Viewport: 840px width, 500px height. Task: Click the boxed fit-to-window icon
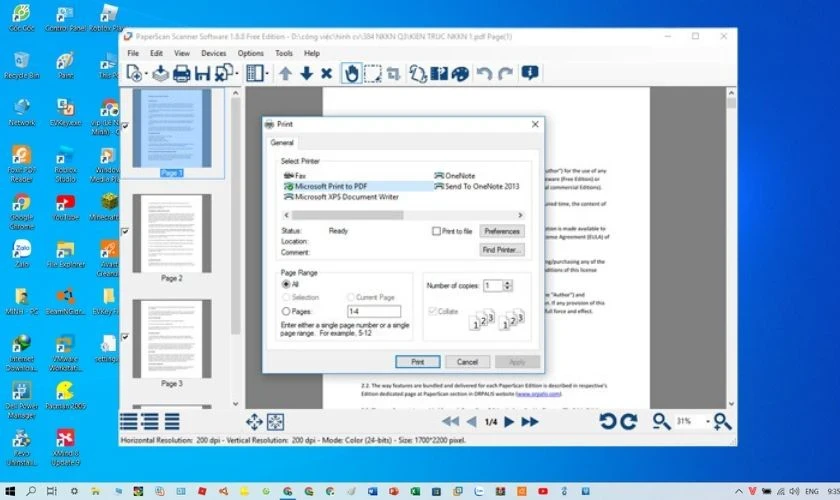click(x=275, y=422)
